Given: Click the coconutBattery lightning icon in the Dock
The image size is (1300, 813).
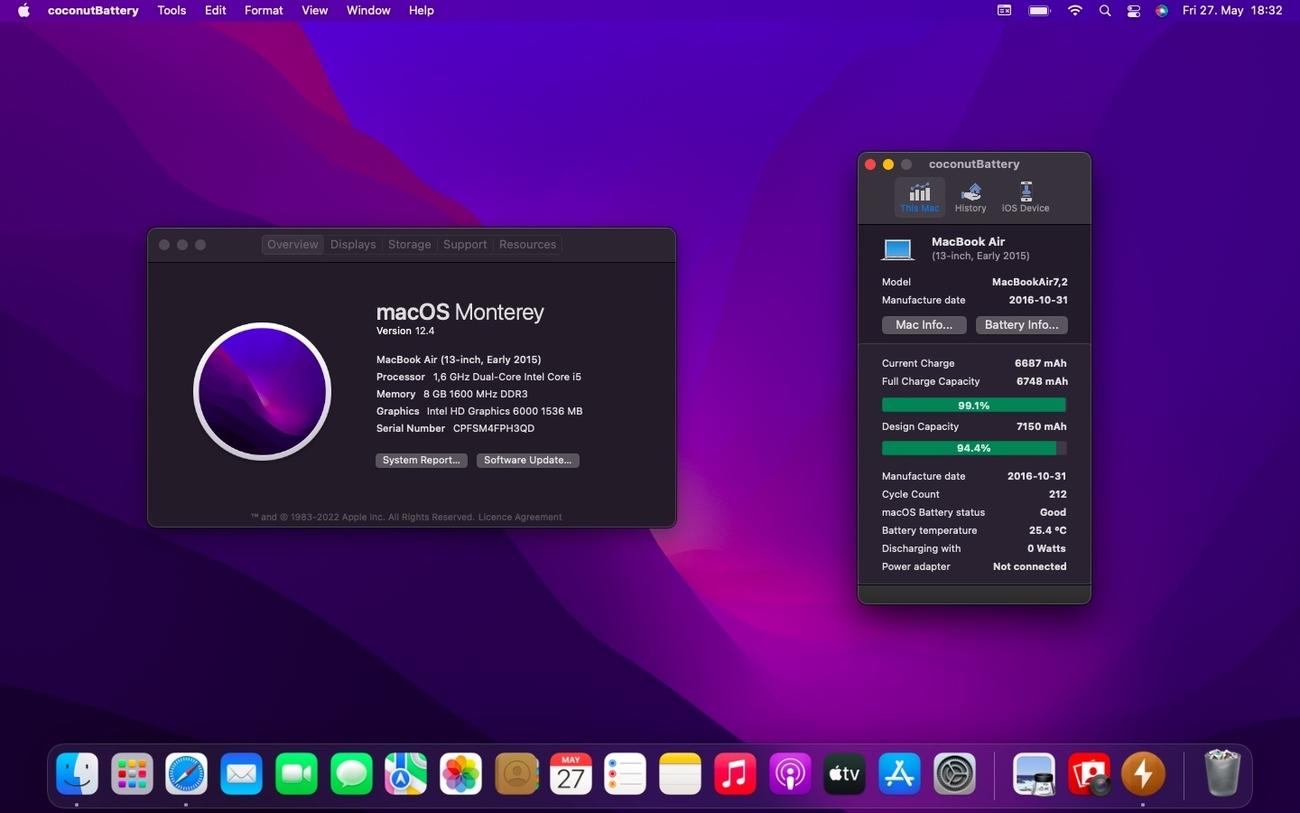Looking at the screenshot, I should [x=1143, y=774].
